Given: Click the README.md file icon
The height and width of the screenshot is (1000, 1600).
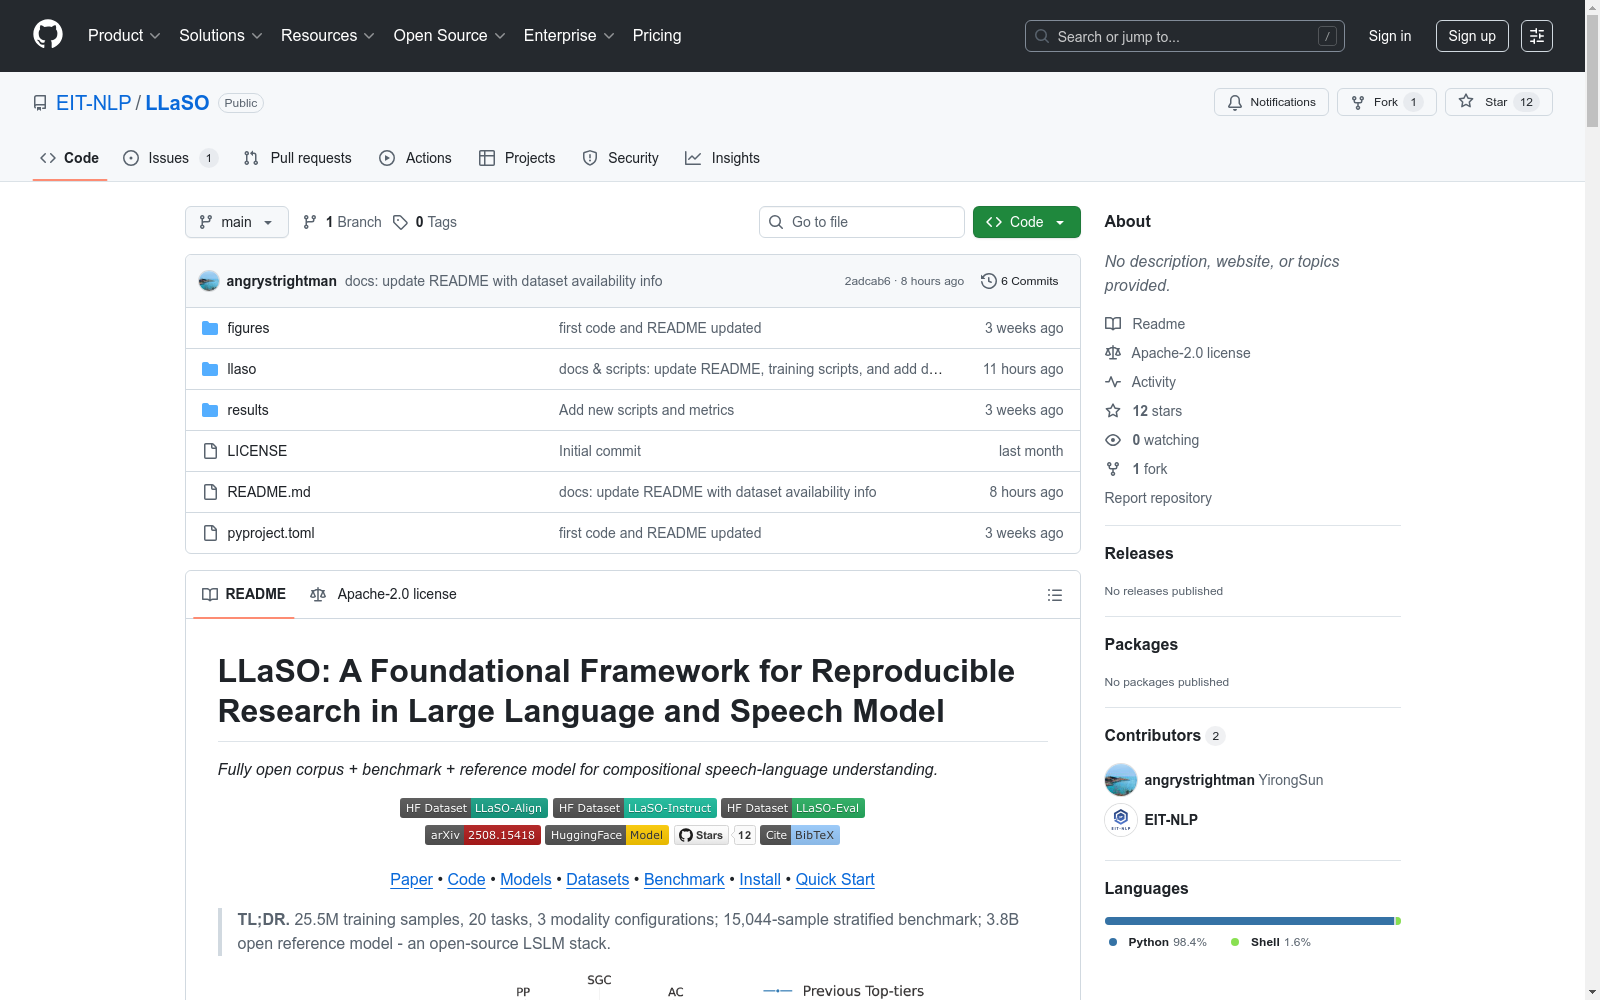Looking at the screenshot, I should point(210,492).
